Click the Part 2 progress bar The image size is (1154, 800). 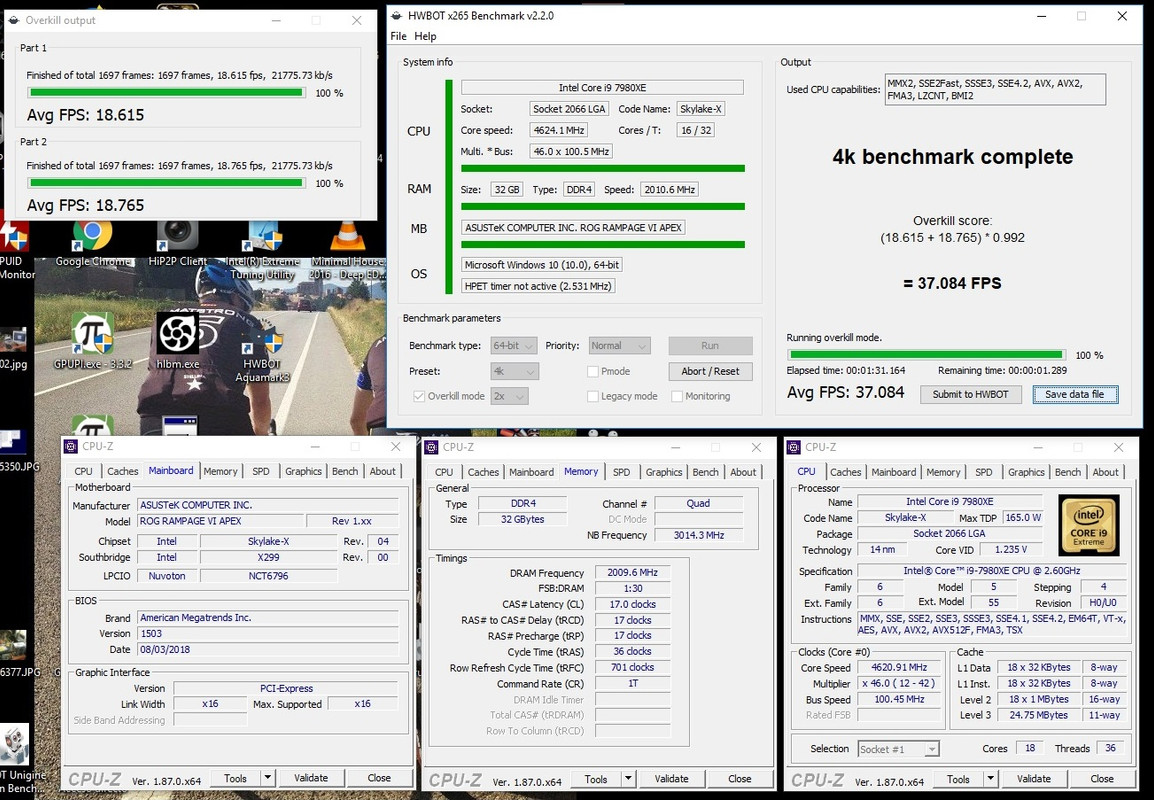(x=166, y=183)
